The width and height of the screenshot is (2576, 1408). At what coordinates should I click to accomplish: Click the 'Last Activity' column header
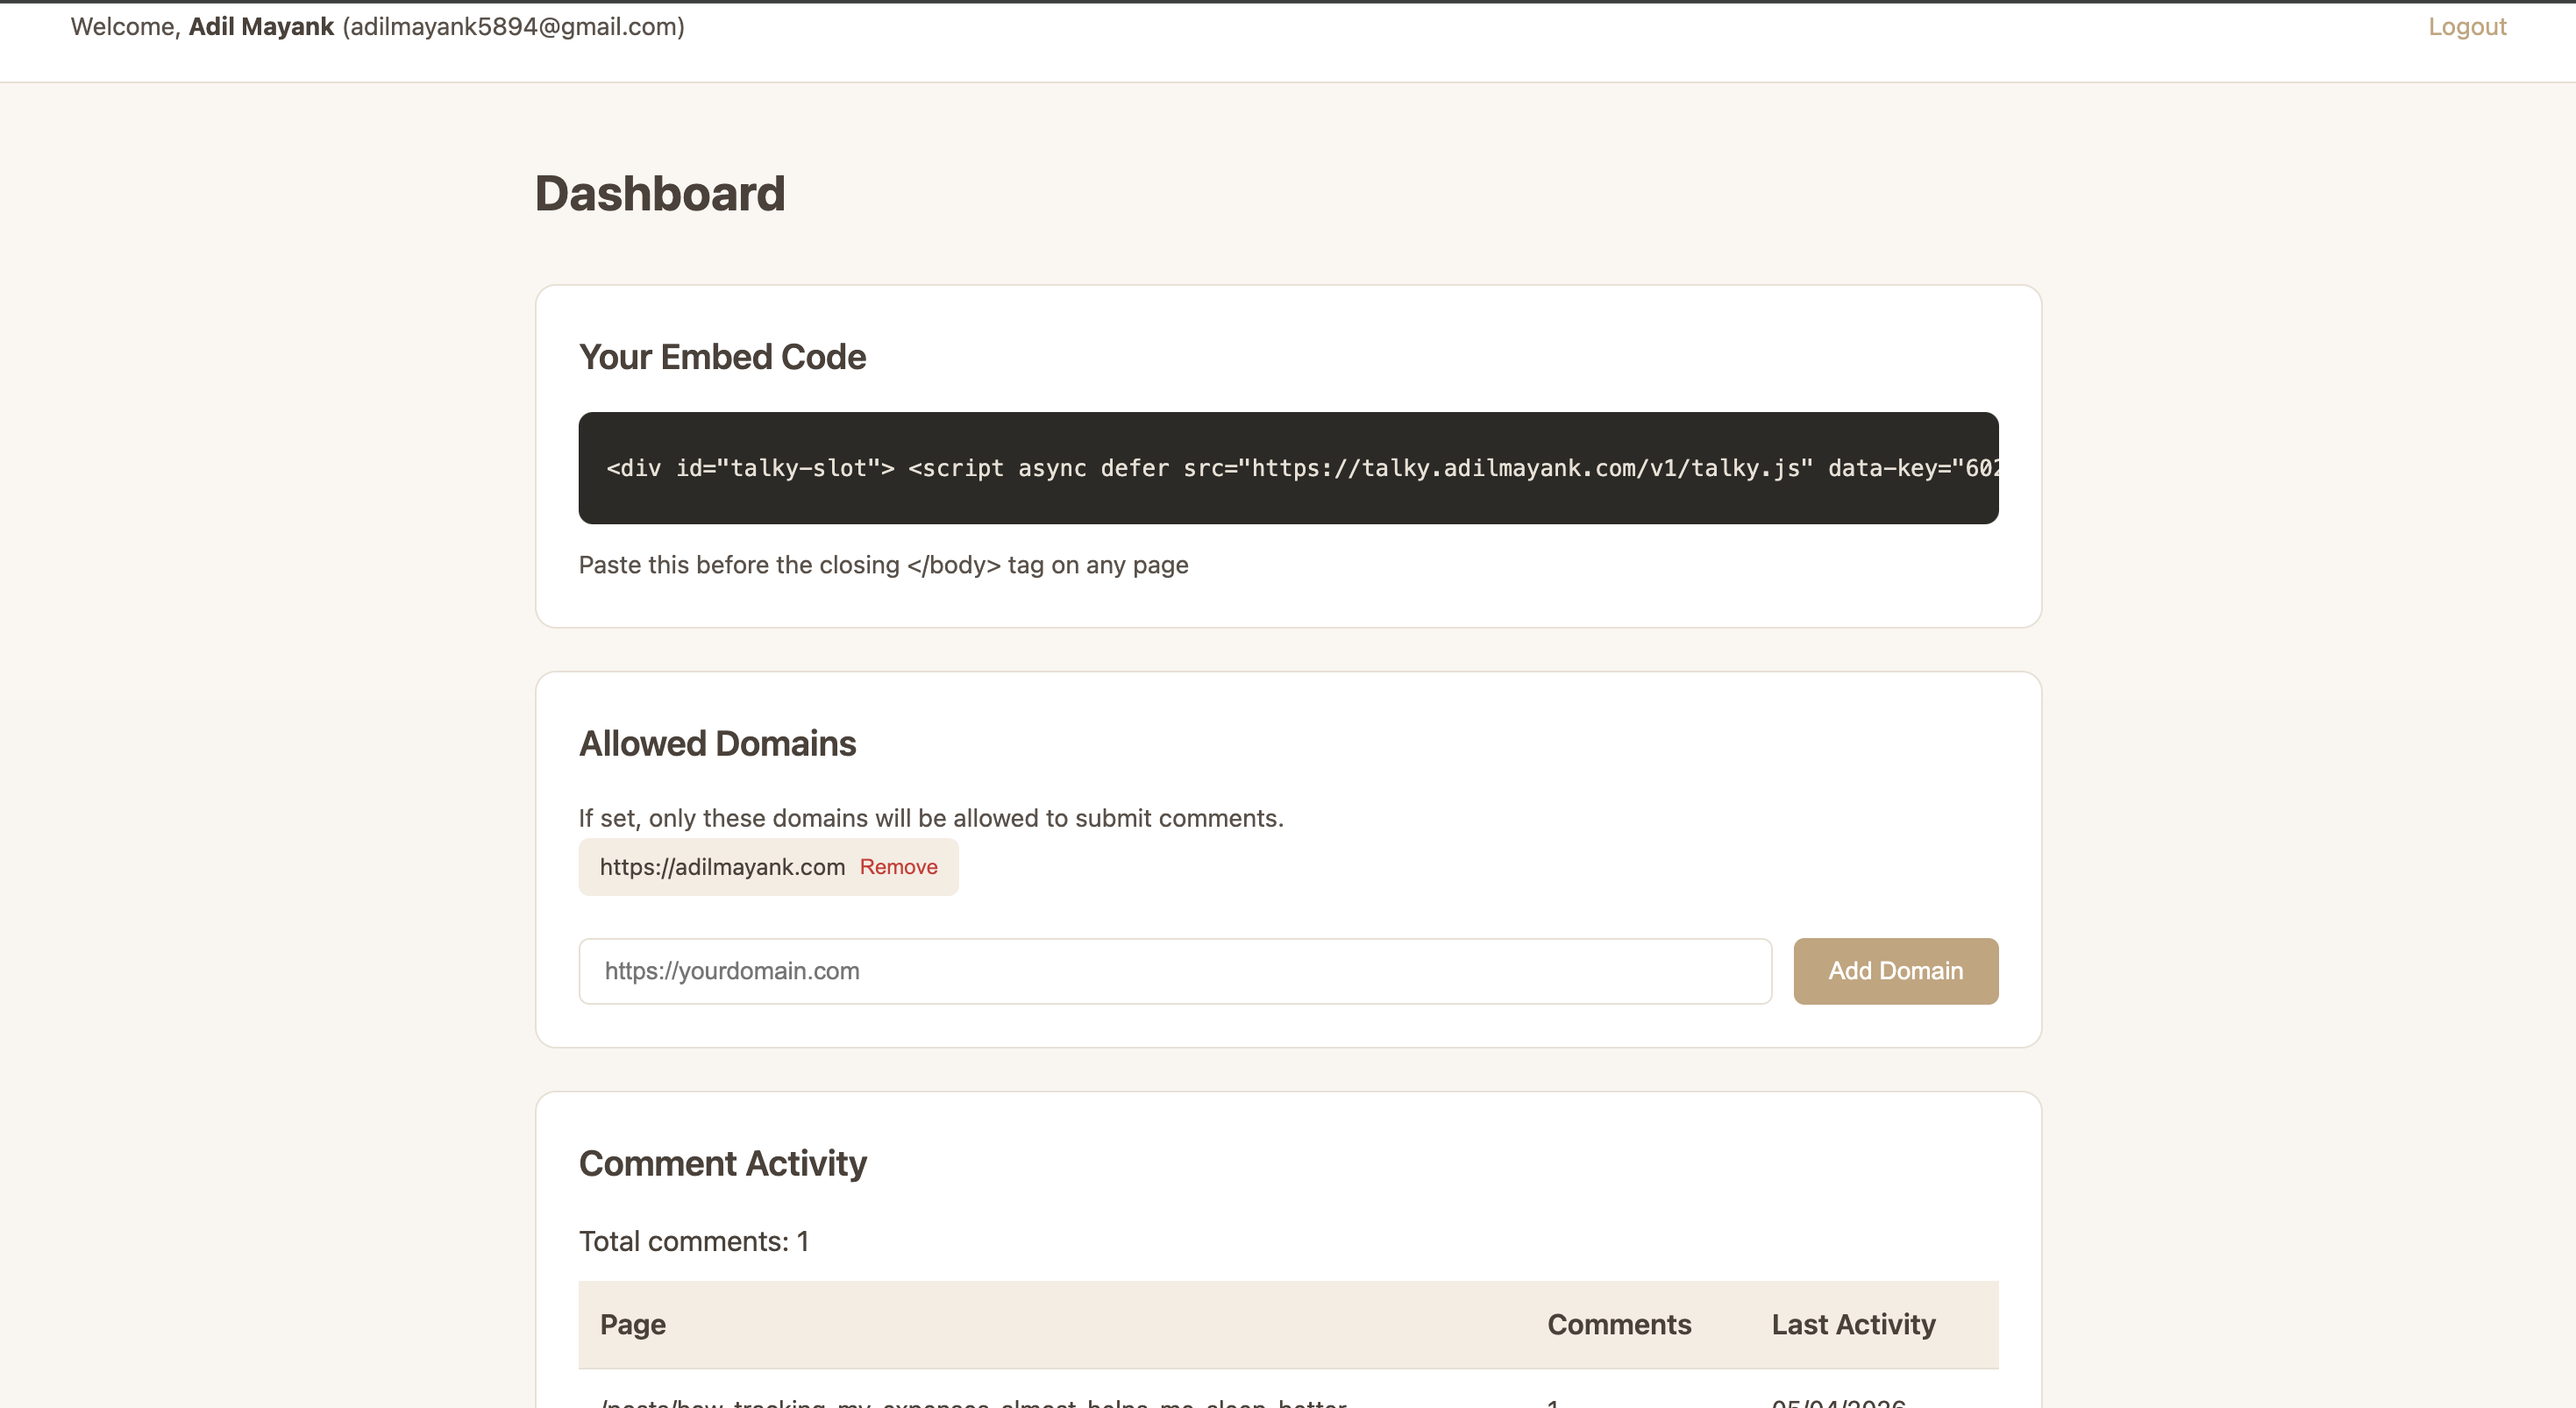point(1853,1325)
